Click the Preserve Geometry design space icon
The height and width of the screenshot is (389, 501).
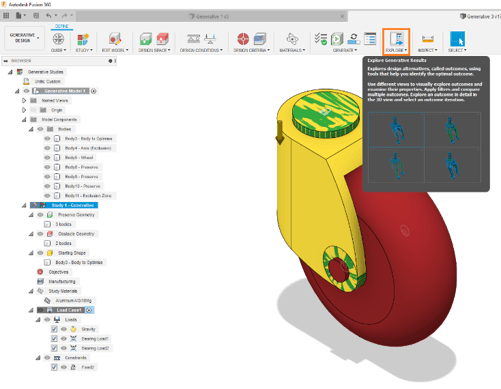click(146, 39)
